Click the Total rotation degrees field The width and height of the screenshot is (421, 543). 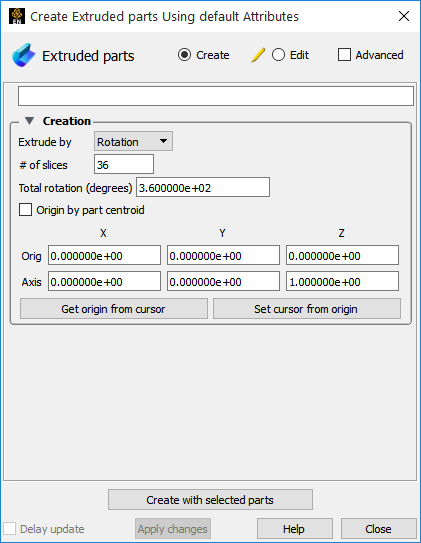click(203, 187)
